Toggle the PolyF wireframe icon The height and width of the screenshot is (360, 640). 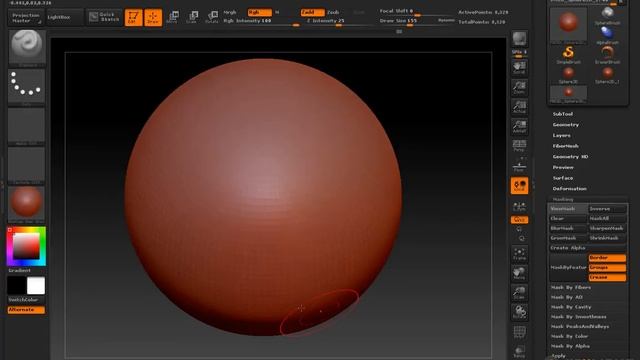point(520,332)
